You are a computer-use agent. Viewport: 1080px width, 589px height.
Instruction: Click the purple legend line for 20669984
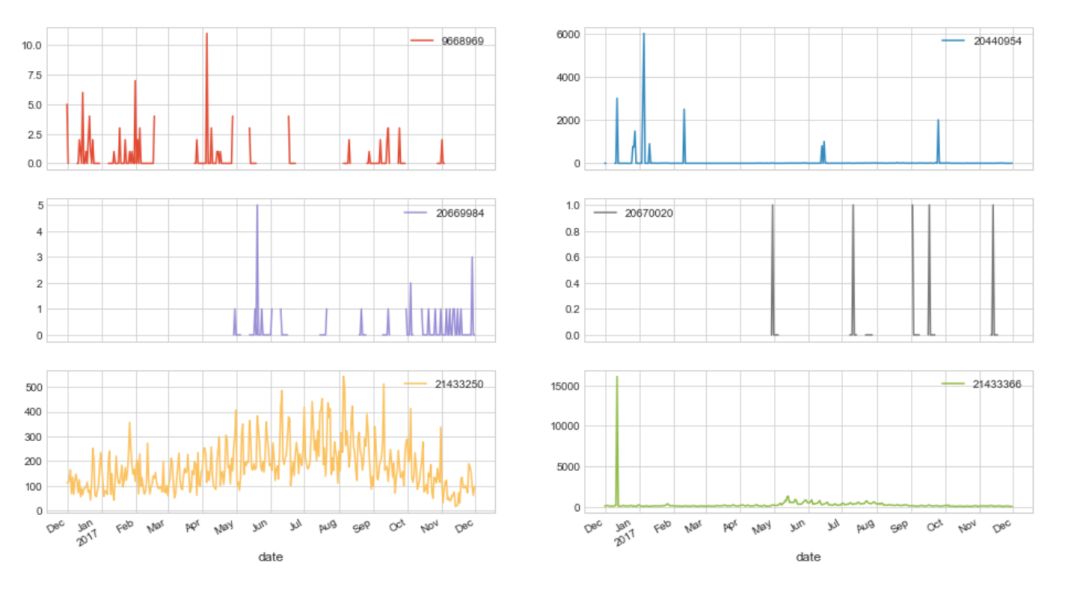[416, 213]
